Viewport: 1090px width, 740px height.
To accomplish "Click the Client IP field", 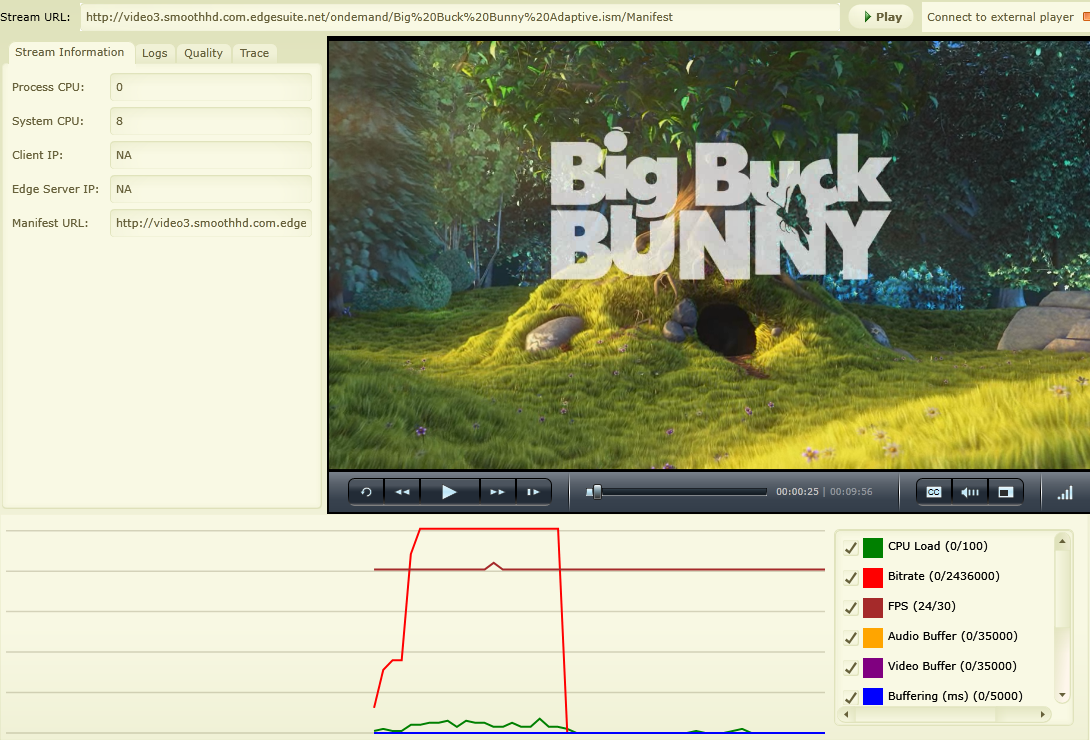I will pyautogui.click(x=211, y=155).
